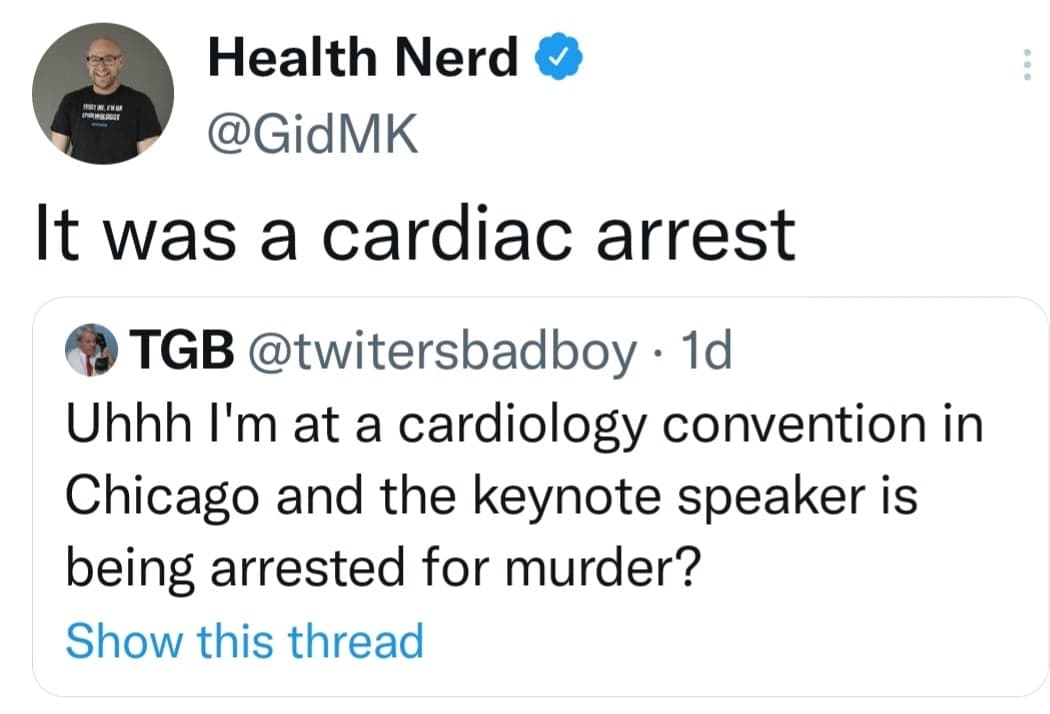Click Health Nerd's profile picture
The image size is (1050, 714).
click(103, 95)
